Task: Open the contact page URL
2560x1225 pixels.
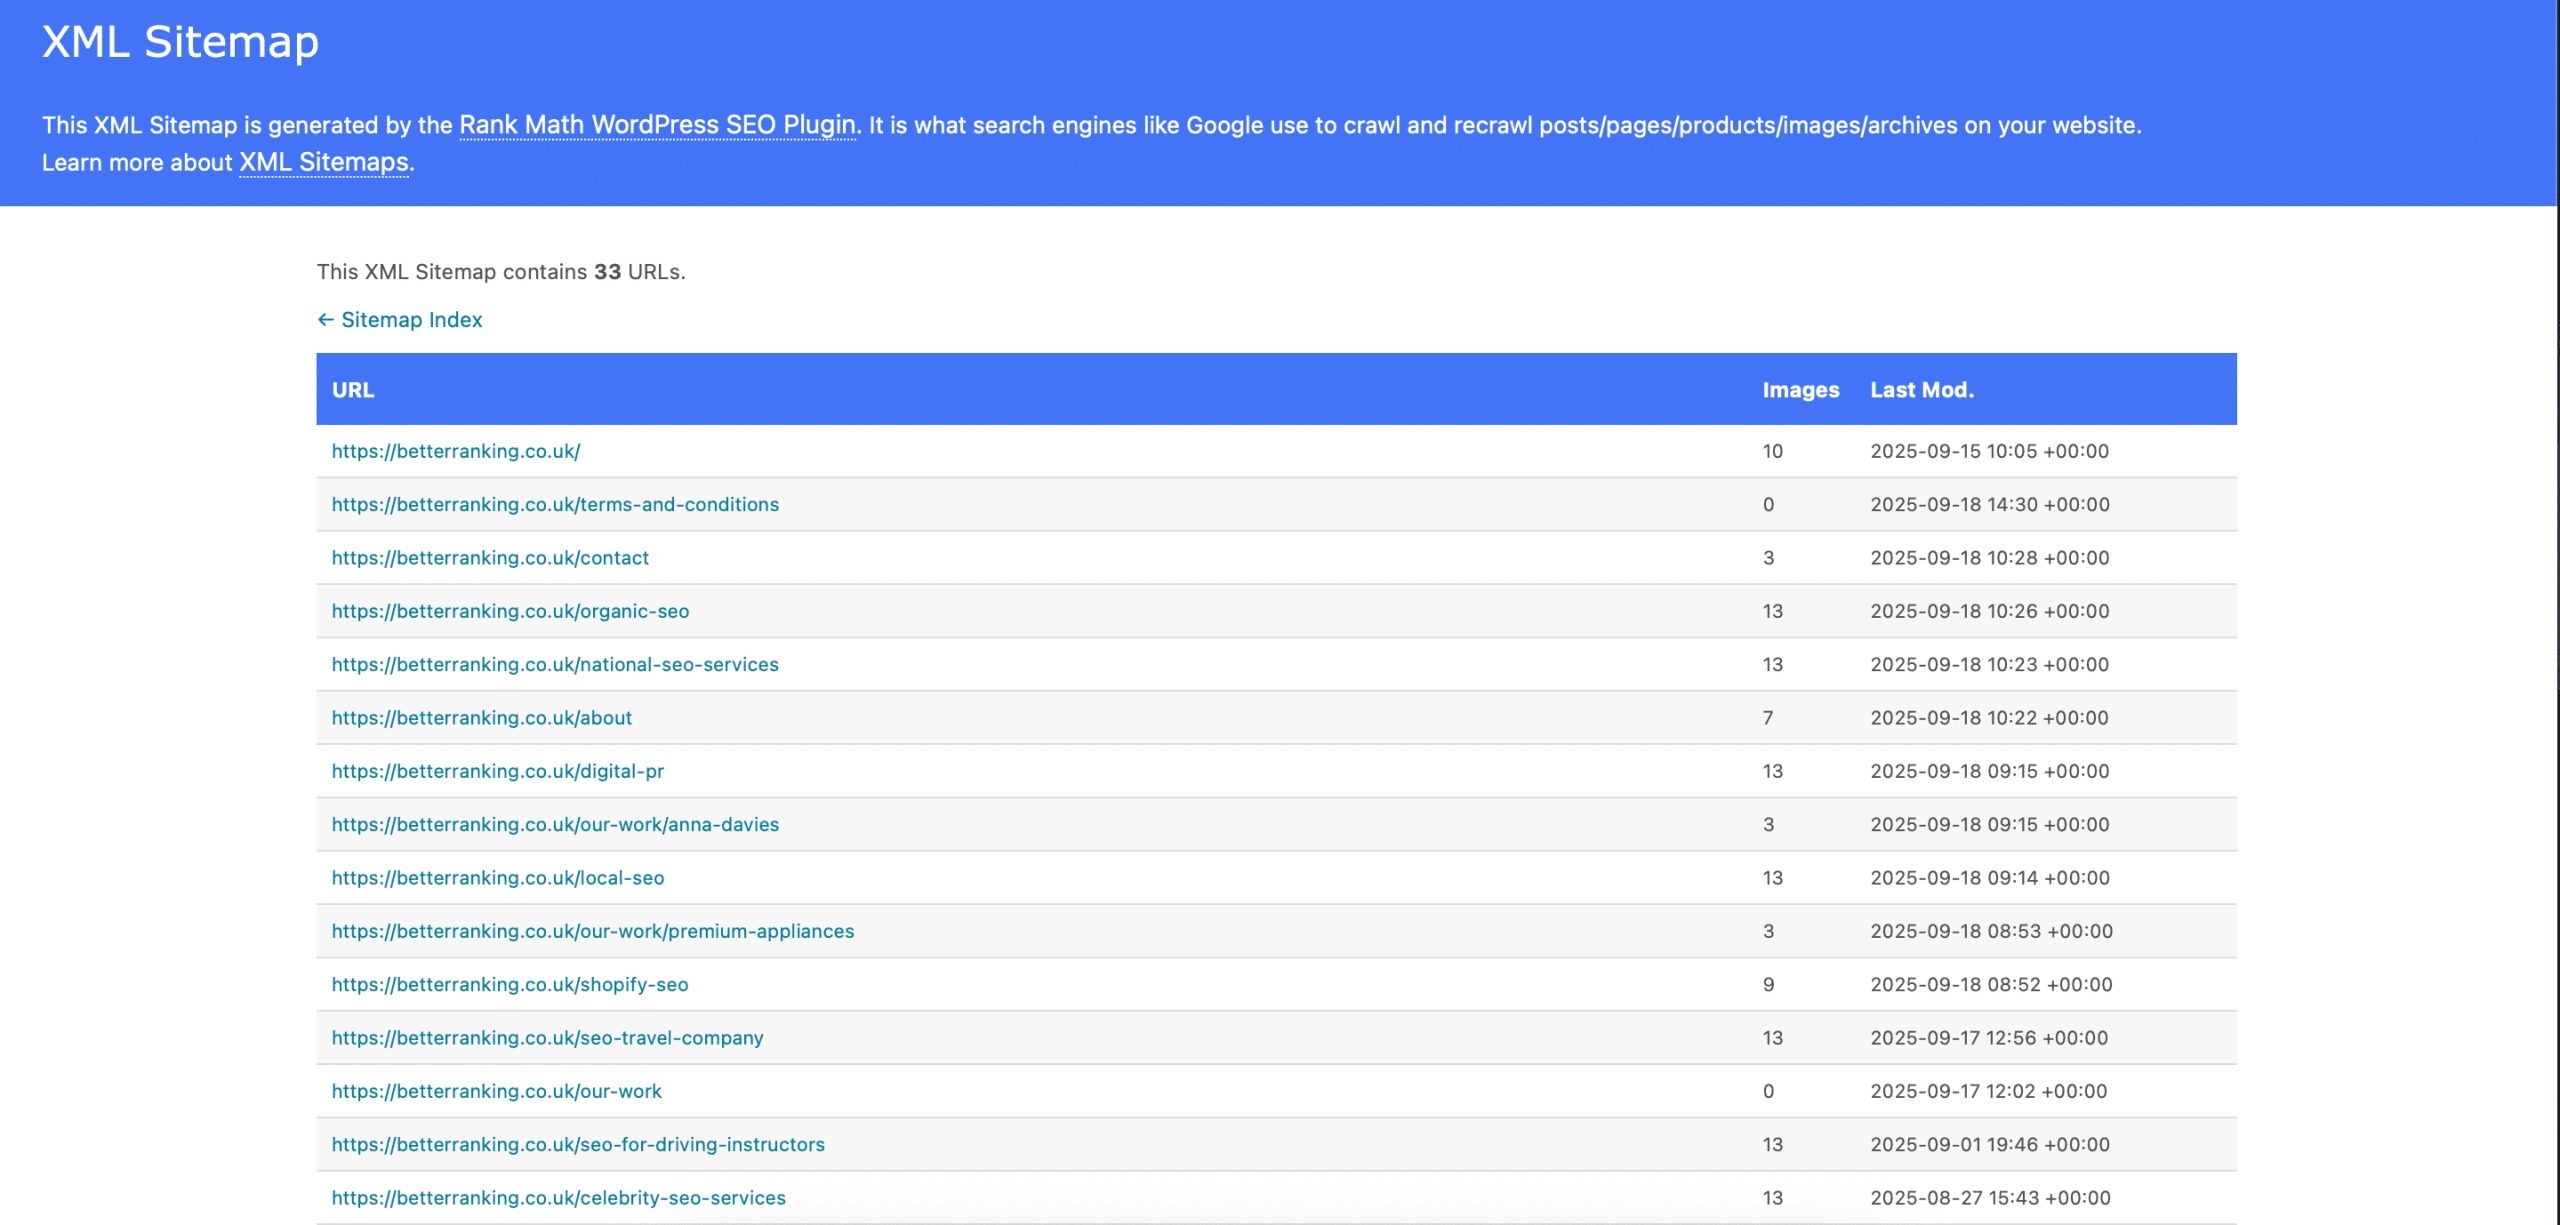Action: click(490, 558)
